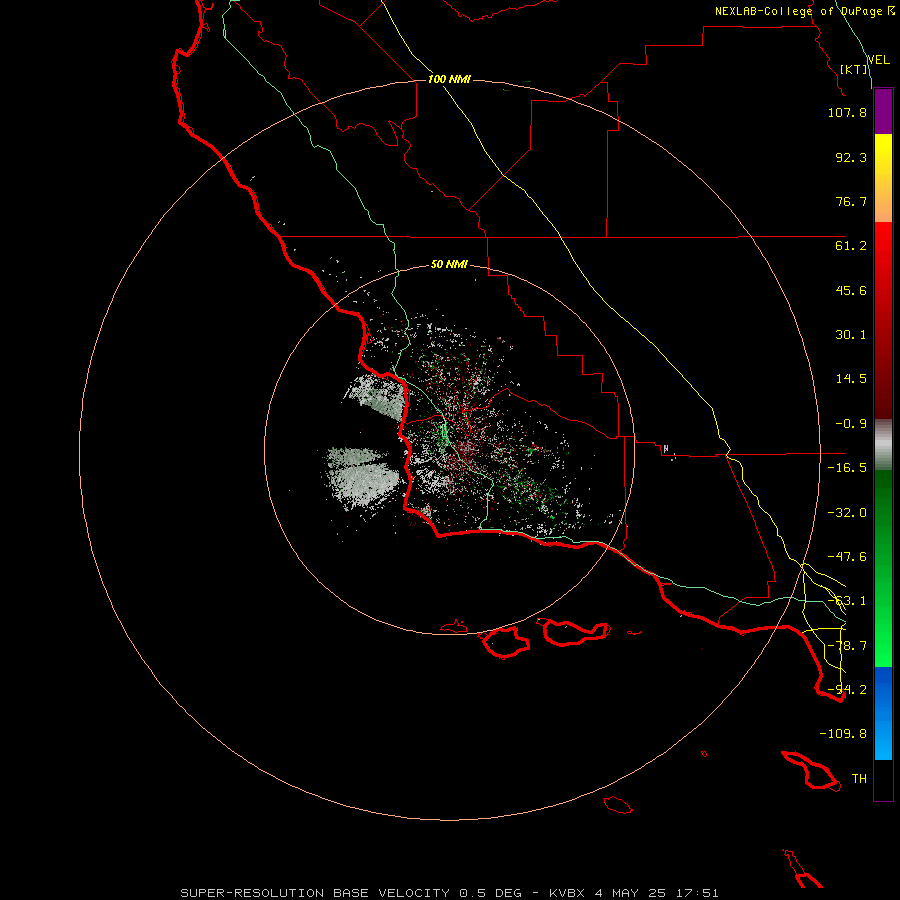The width and height of the screenshot is (900, 900).
Task: Click the 92.3 velocity scale value
Action: click(851, 157)
